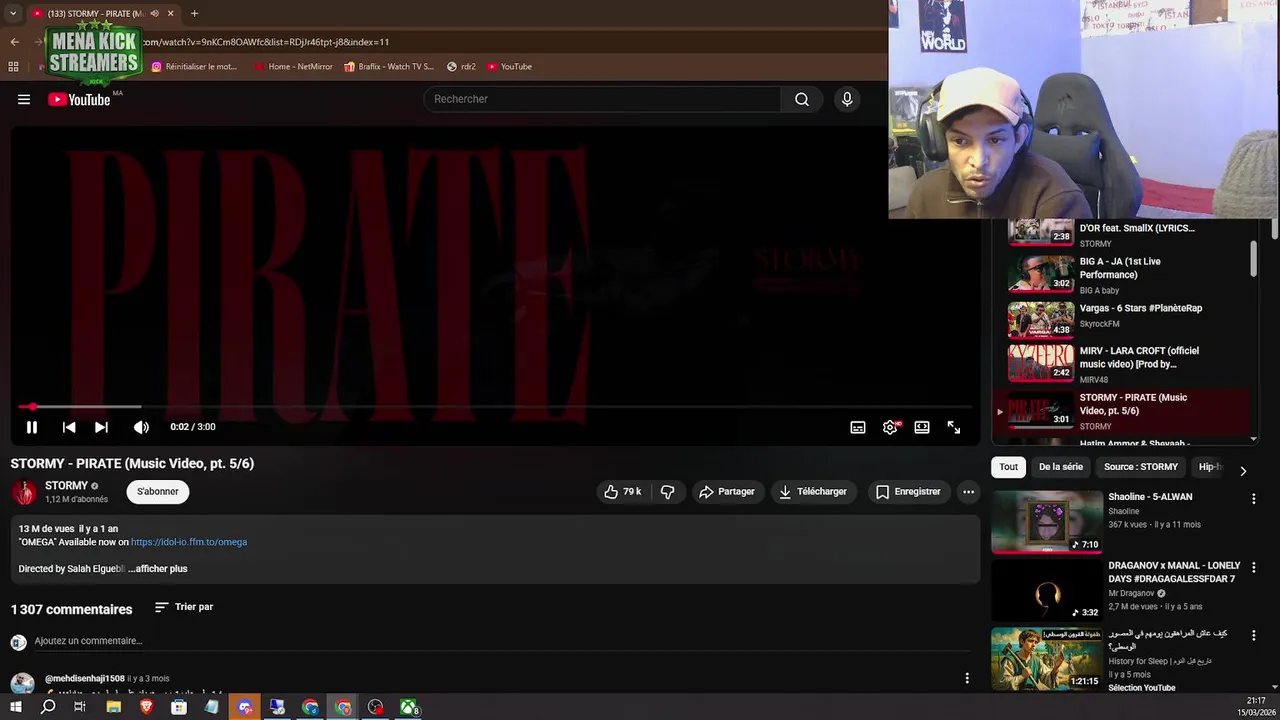Download the video via Télécharger

pyautogui.click(x=813, y=492)
